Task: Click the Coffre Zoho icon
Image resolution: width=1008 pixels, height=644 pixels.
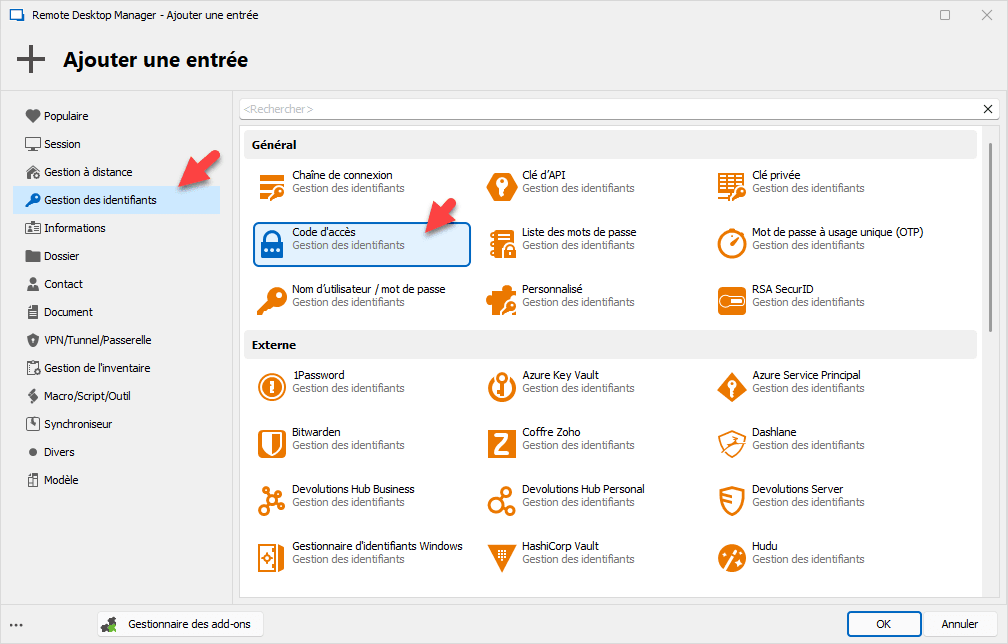Action: pos(501,444)
